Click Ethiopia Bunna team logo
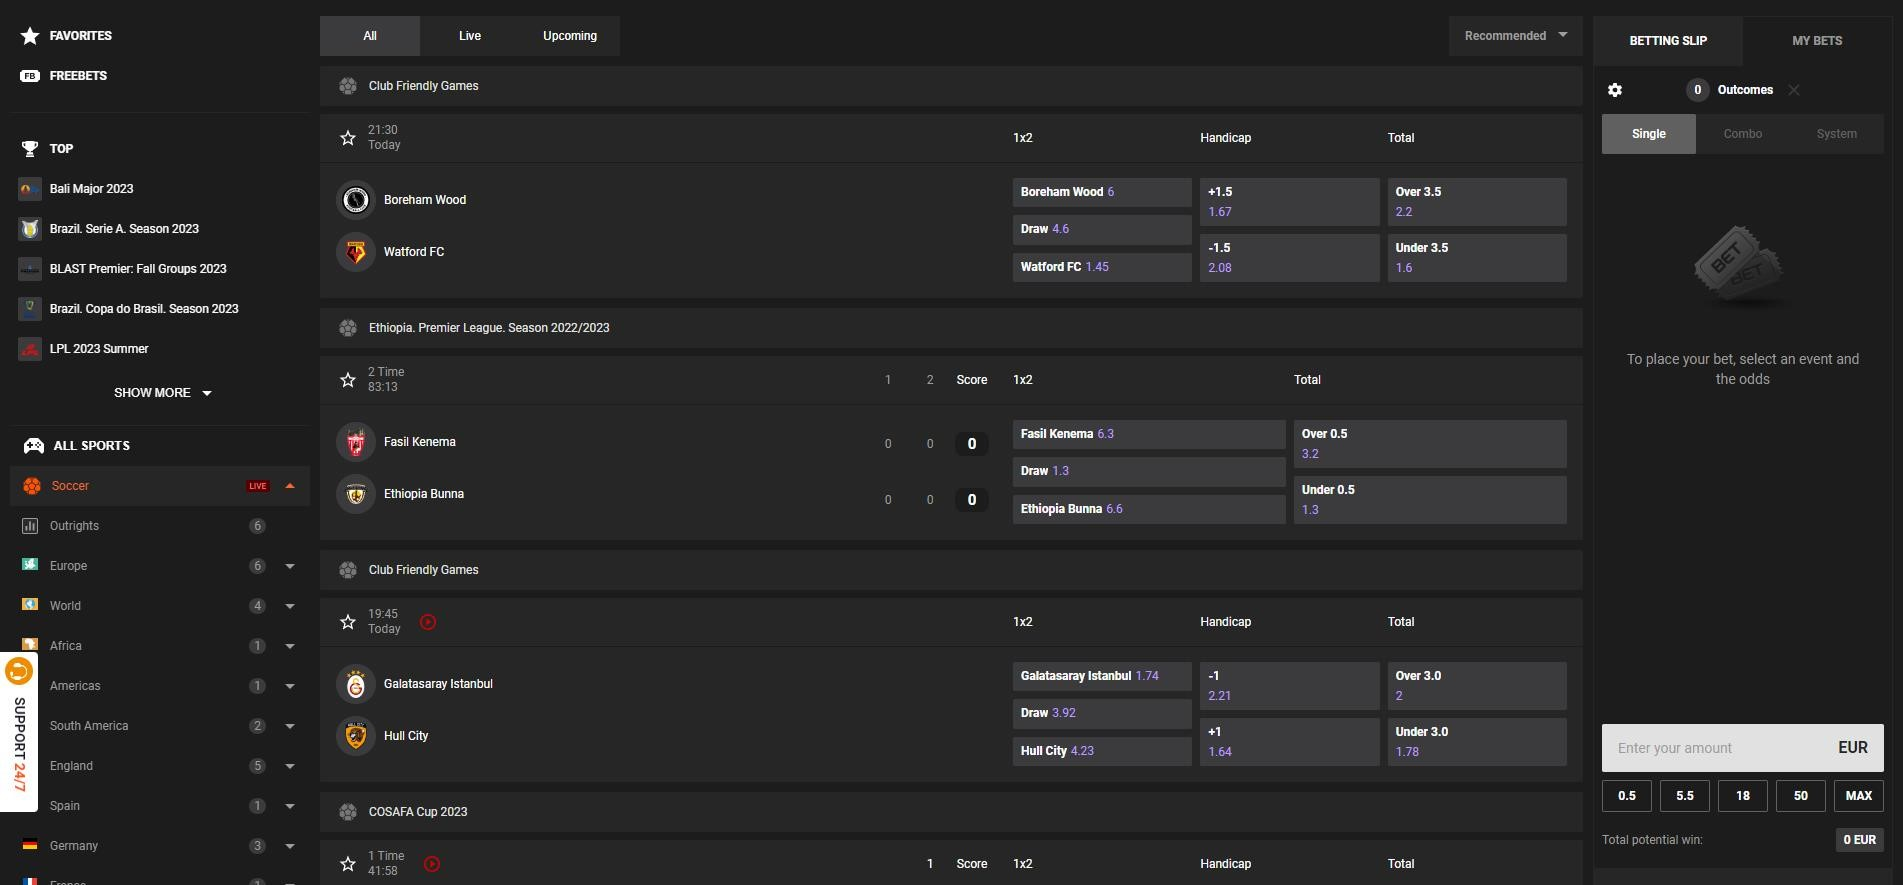This screenshot has height=885, width=1903. tap(355, 494)
